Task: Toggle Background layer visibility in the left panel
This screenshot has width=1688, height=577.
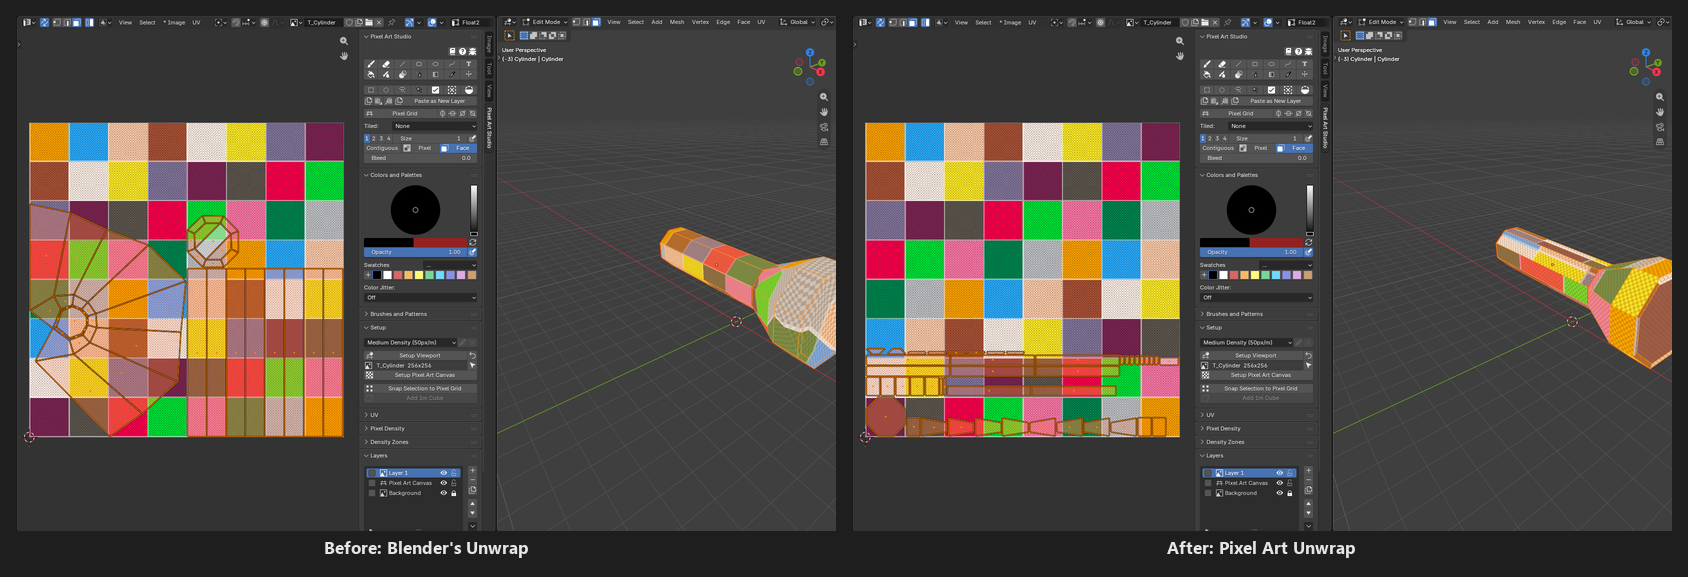Action: click(444, 493)
